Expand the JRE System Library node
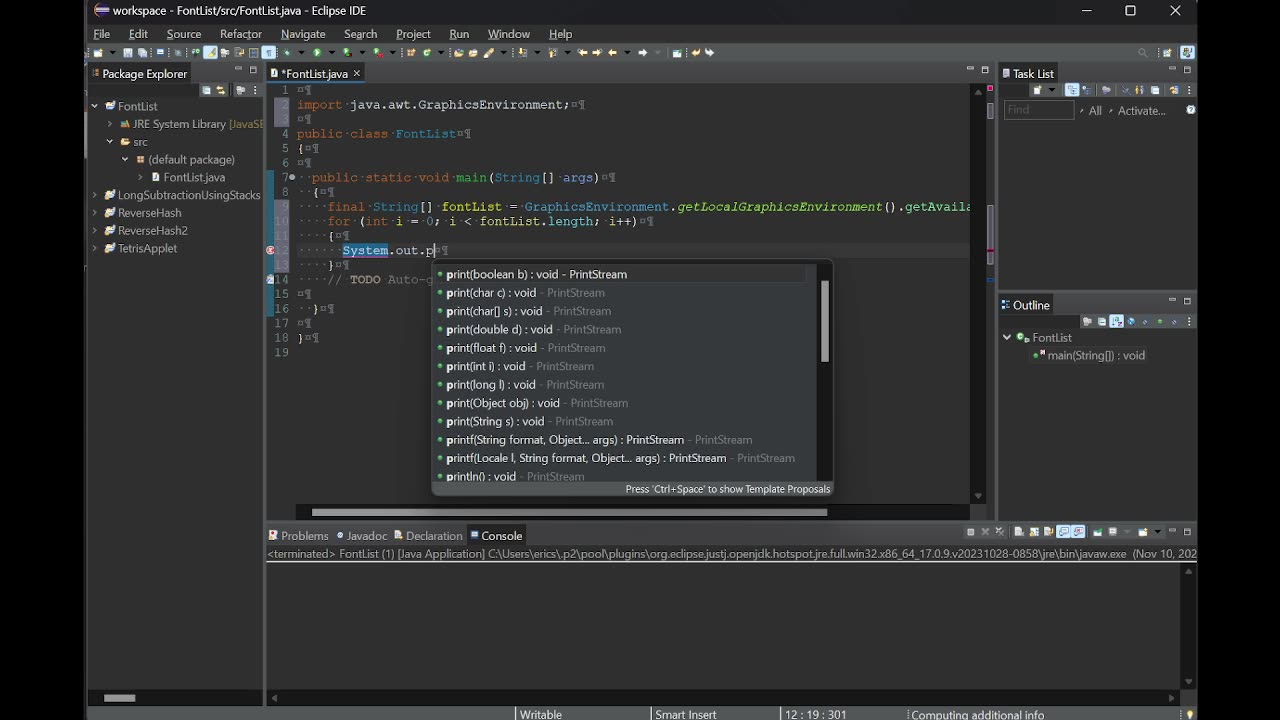This screenshot has width=1280, height=720. pyautogui.click(x=110, y=124)
